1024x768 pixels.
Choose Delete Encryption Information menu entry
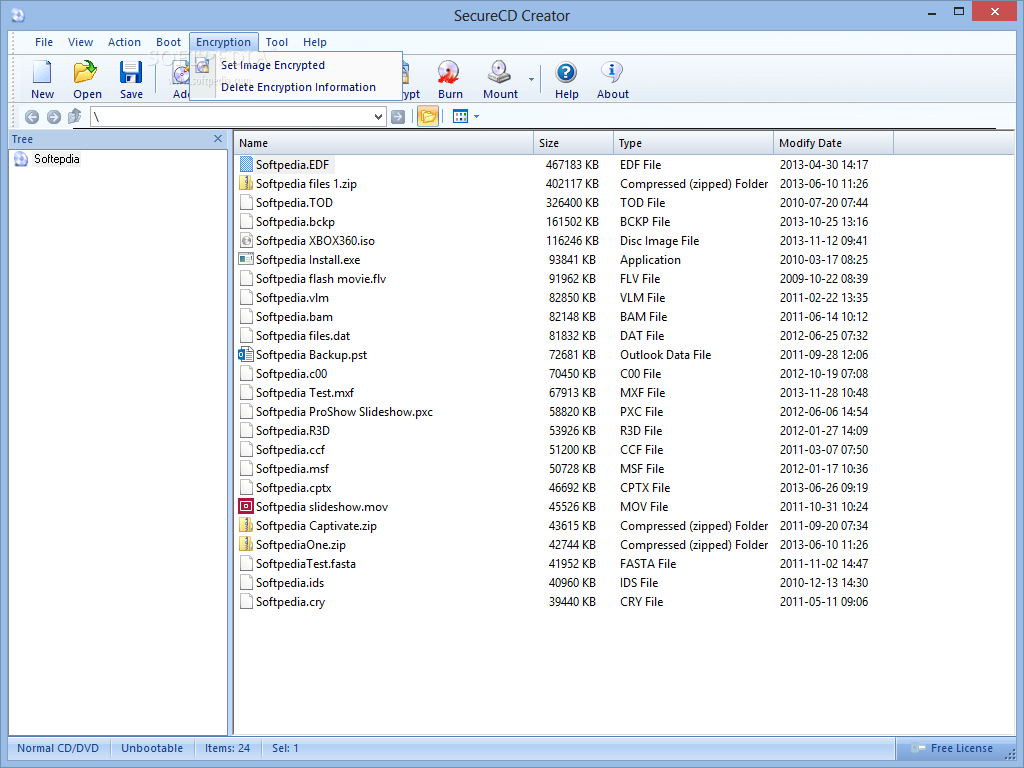coord(298,87)
